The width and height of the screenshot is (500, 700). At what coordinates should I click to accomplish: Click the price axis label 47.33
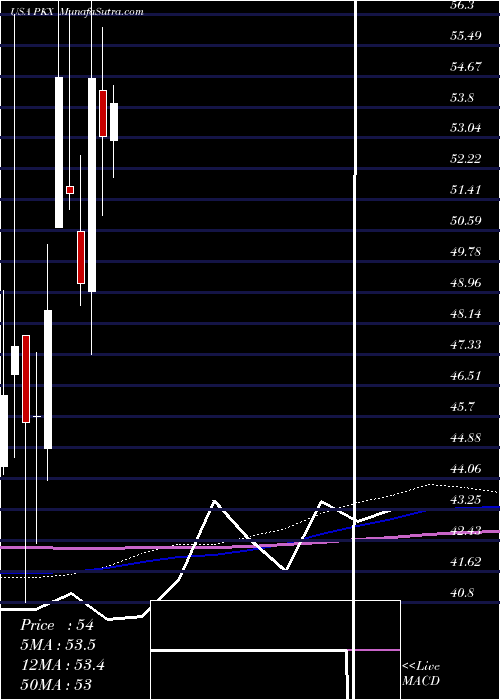click(466, 345)
